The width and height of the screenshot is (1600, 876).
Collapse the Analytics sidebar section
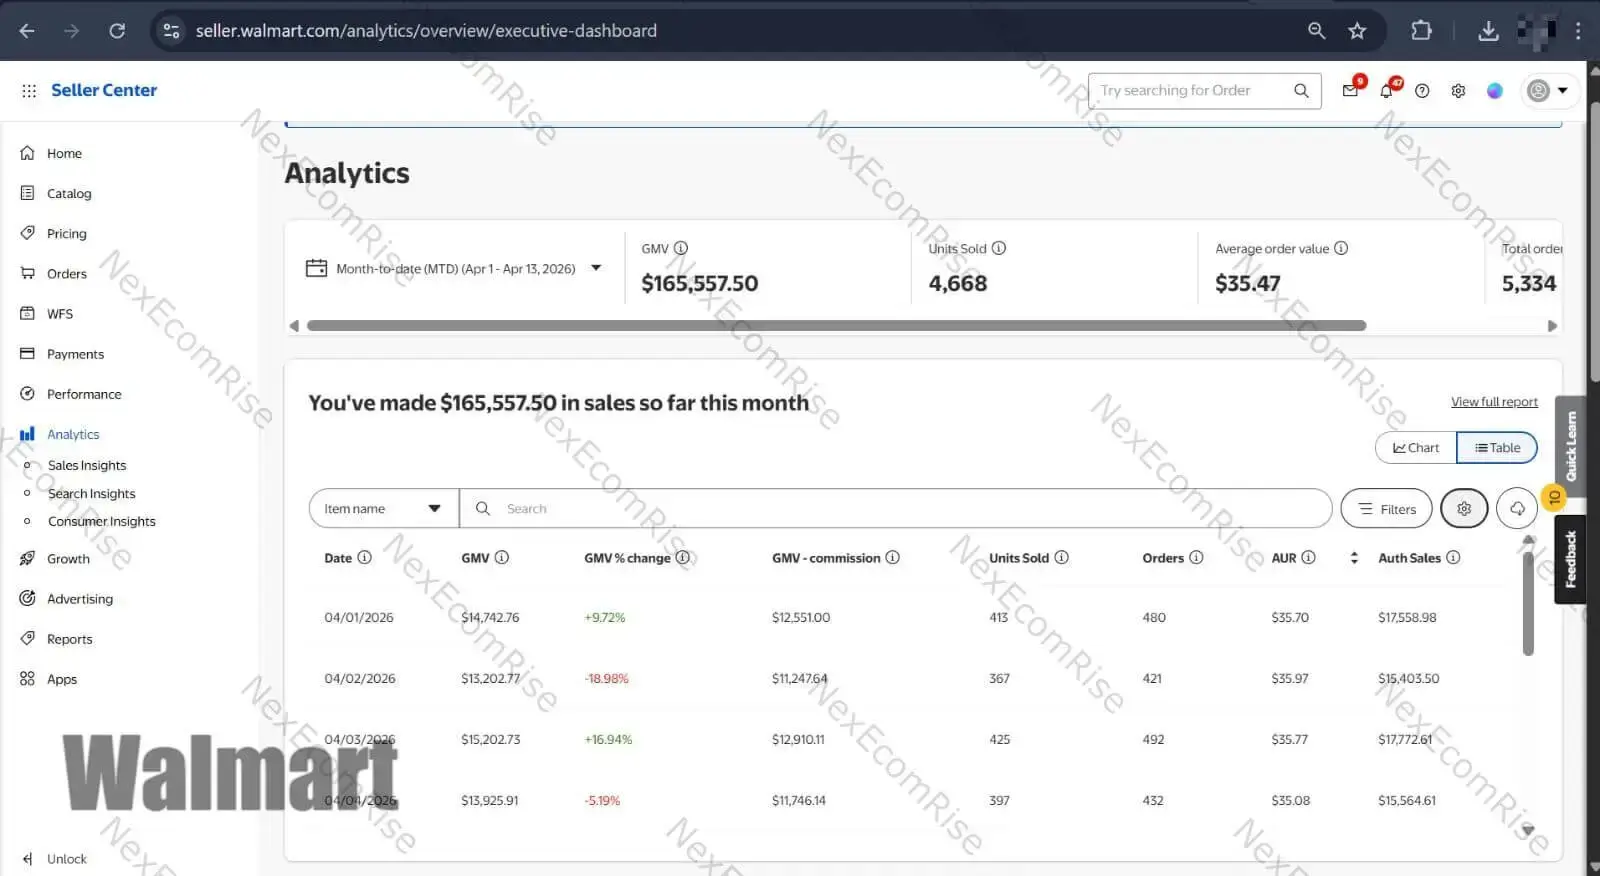click(73, 434)
